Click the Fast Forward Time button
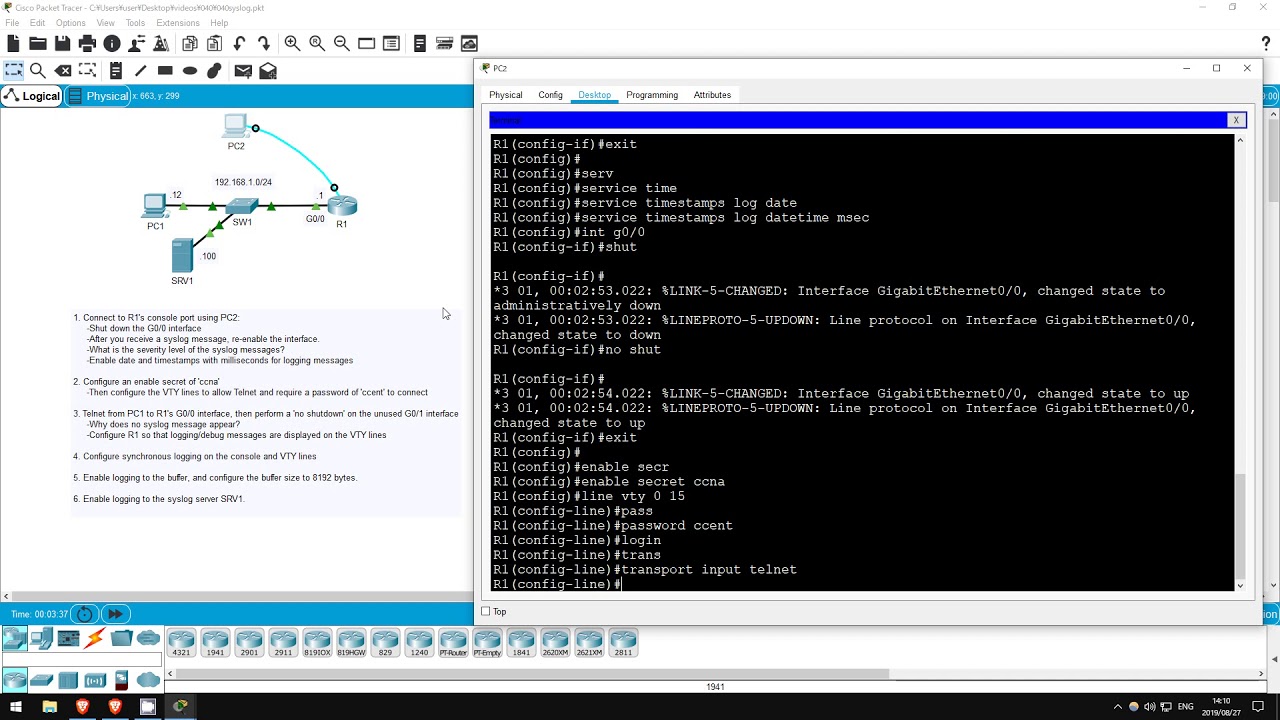The image size is (1280, 720). [115, 614]
